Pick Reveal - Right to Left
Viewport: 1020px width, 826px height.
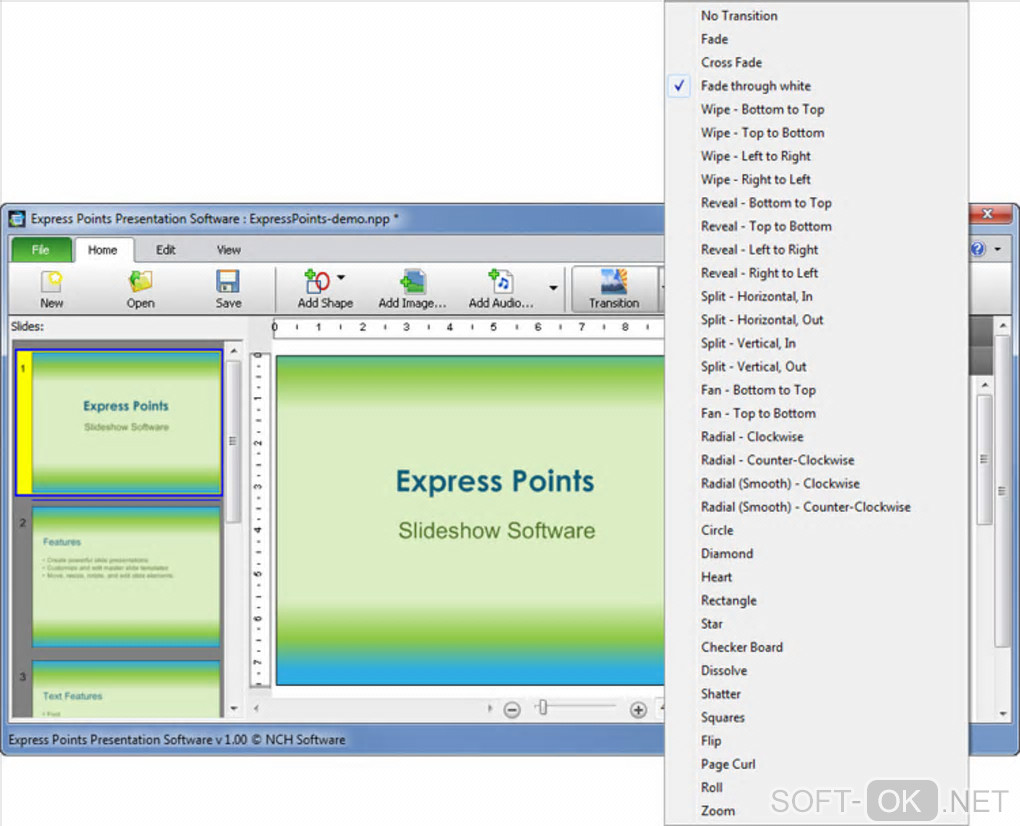(x=816, y=273)
